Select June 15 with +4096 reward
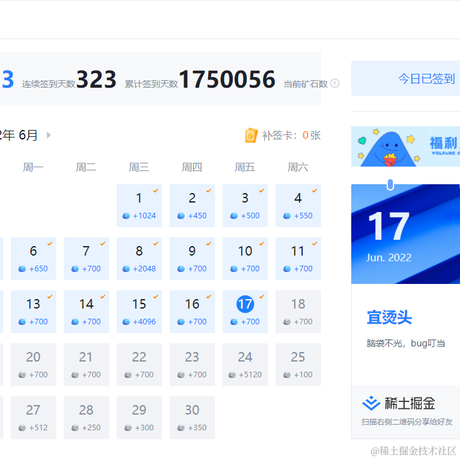 [x=139, y=312]
